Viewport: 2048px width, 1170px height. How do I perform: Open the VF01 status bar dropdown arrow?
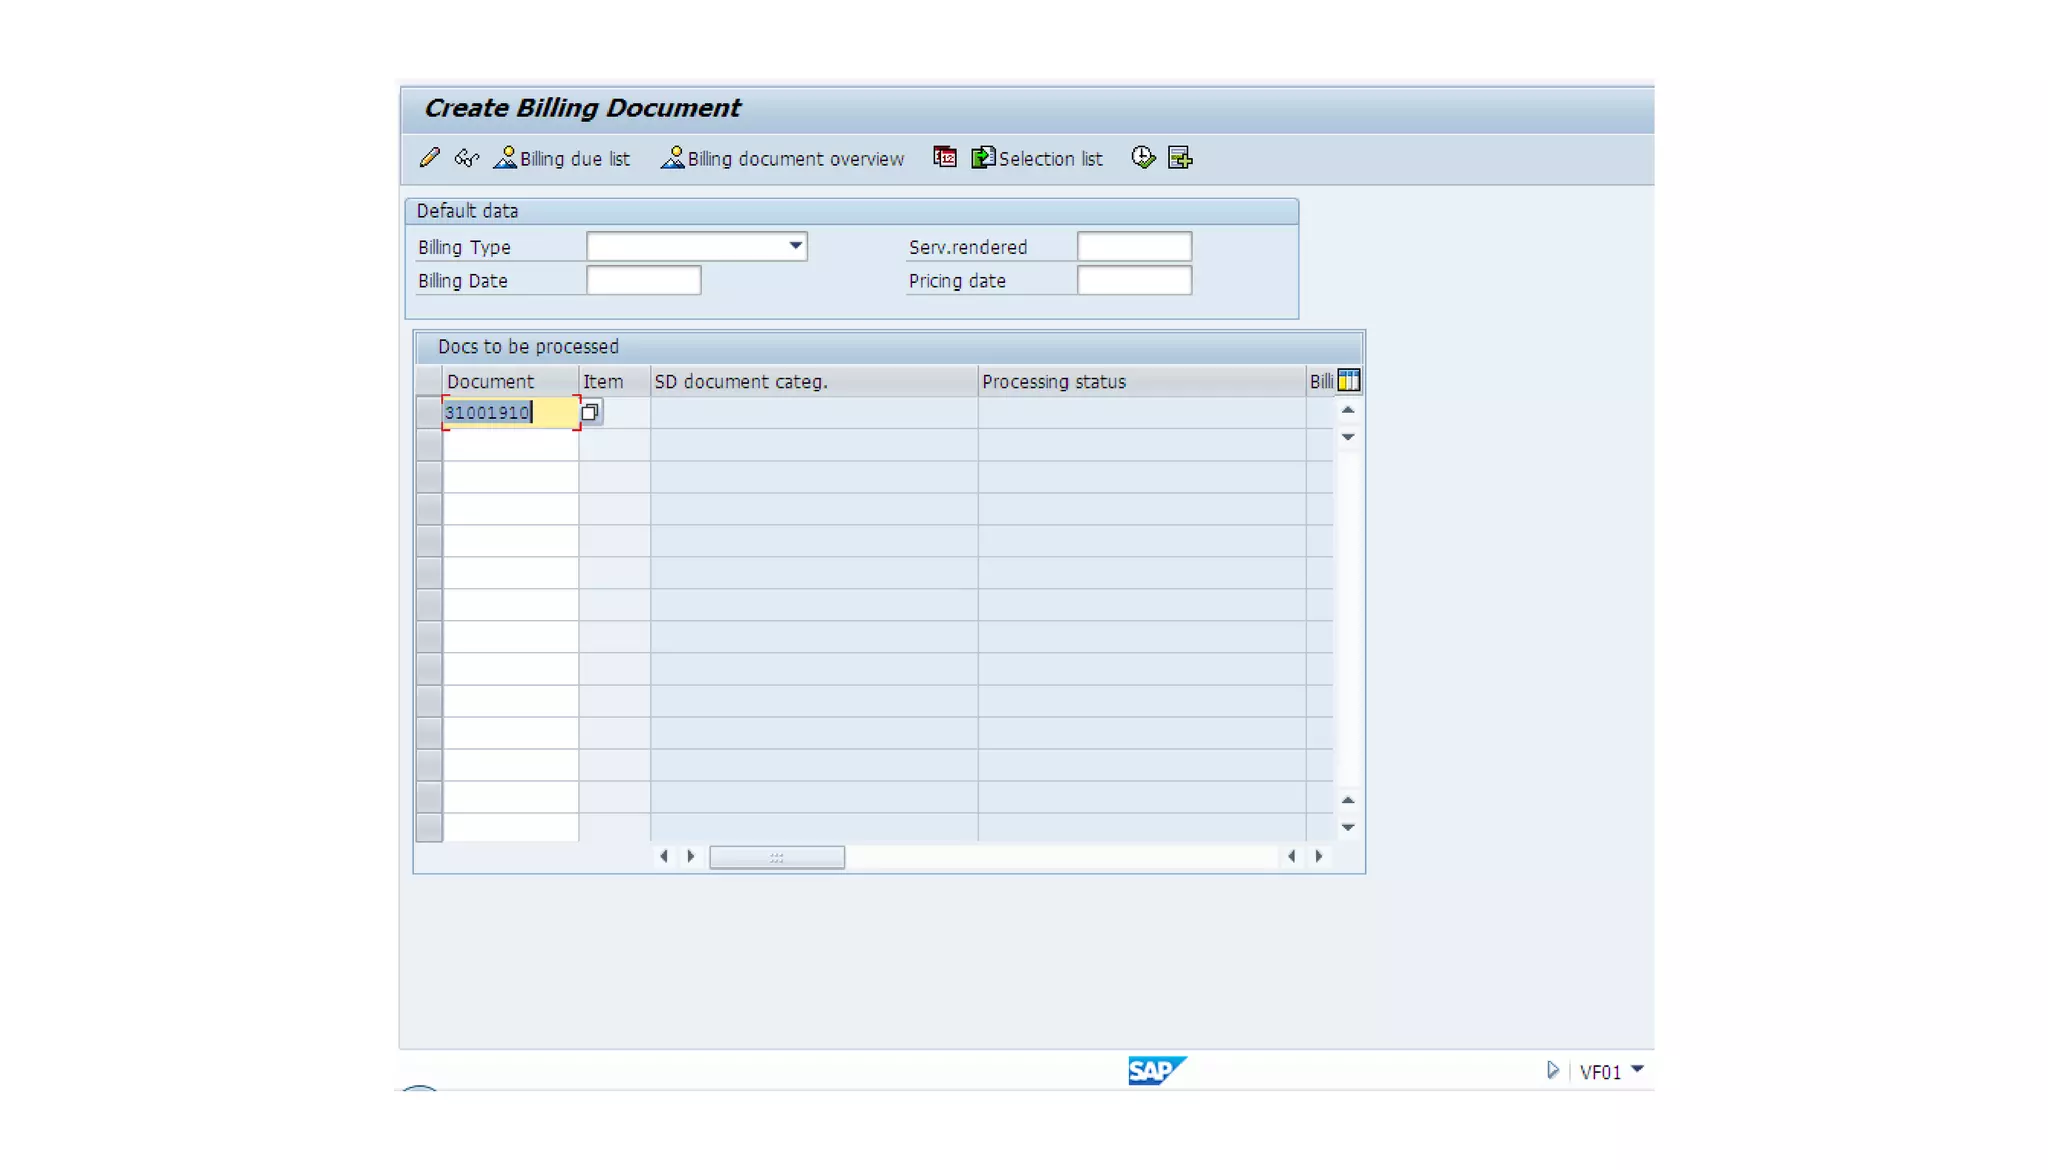coord(1637,1070)
